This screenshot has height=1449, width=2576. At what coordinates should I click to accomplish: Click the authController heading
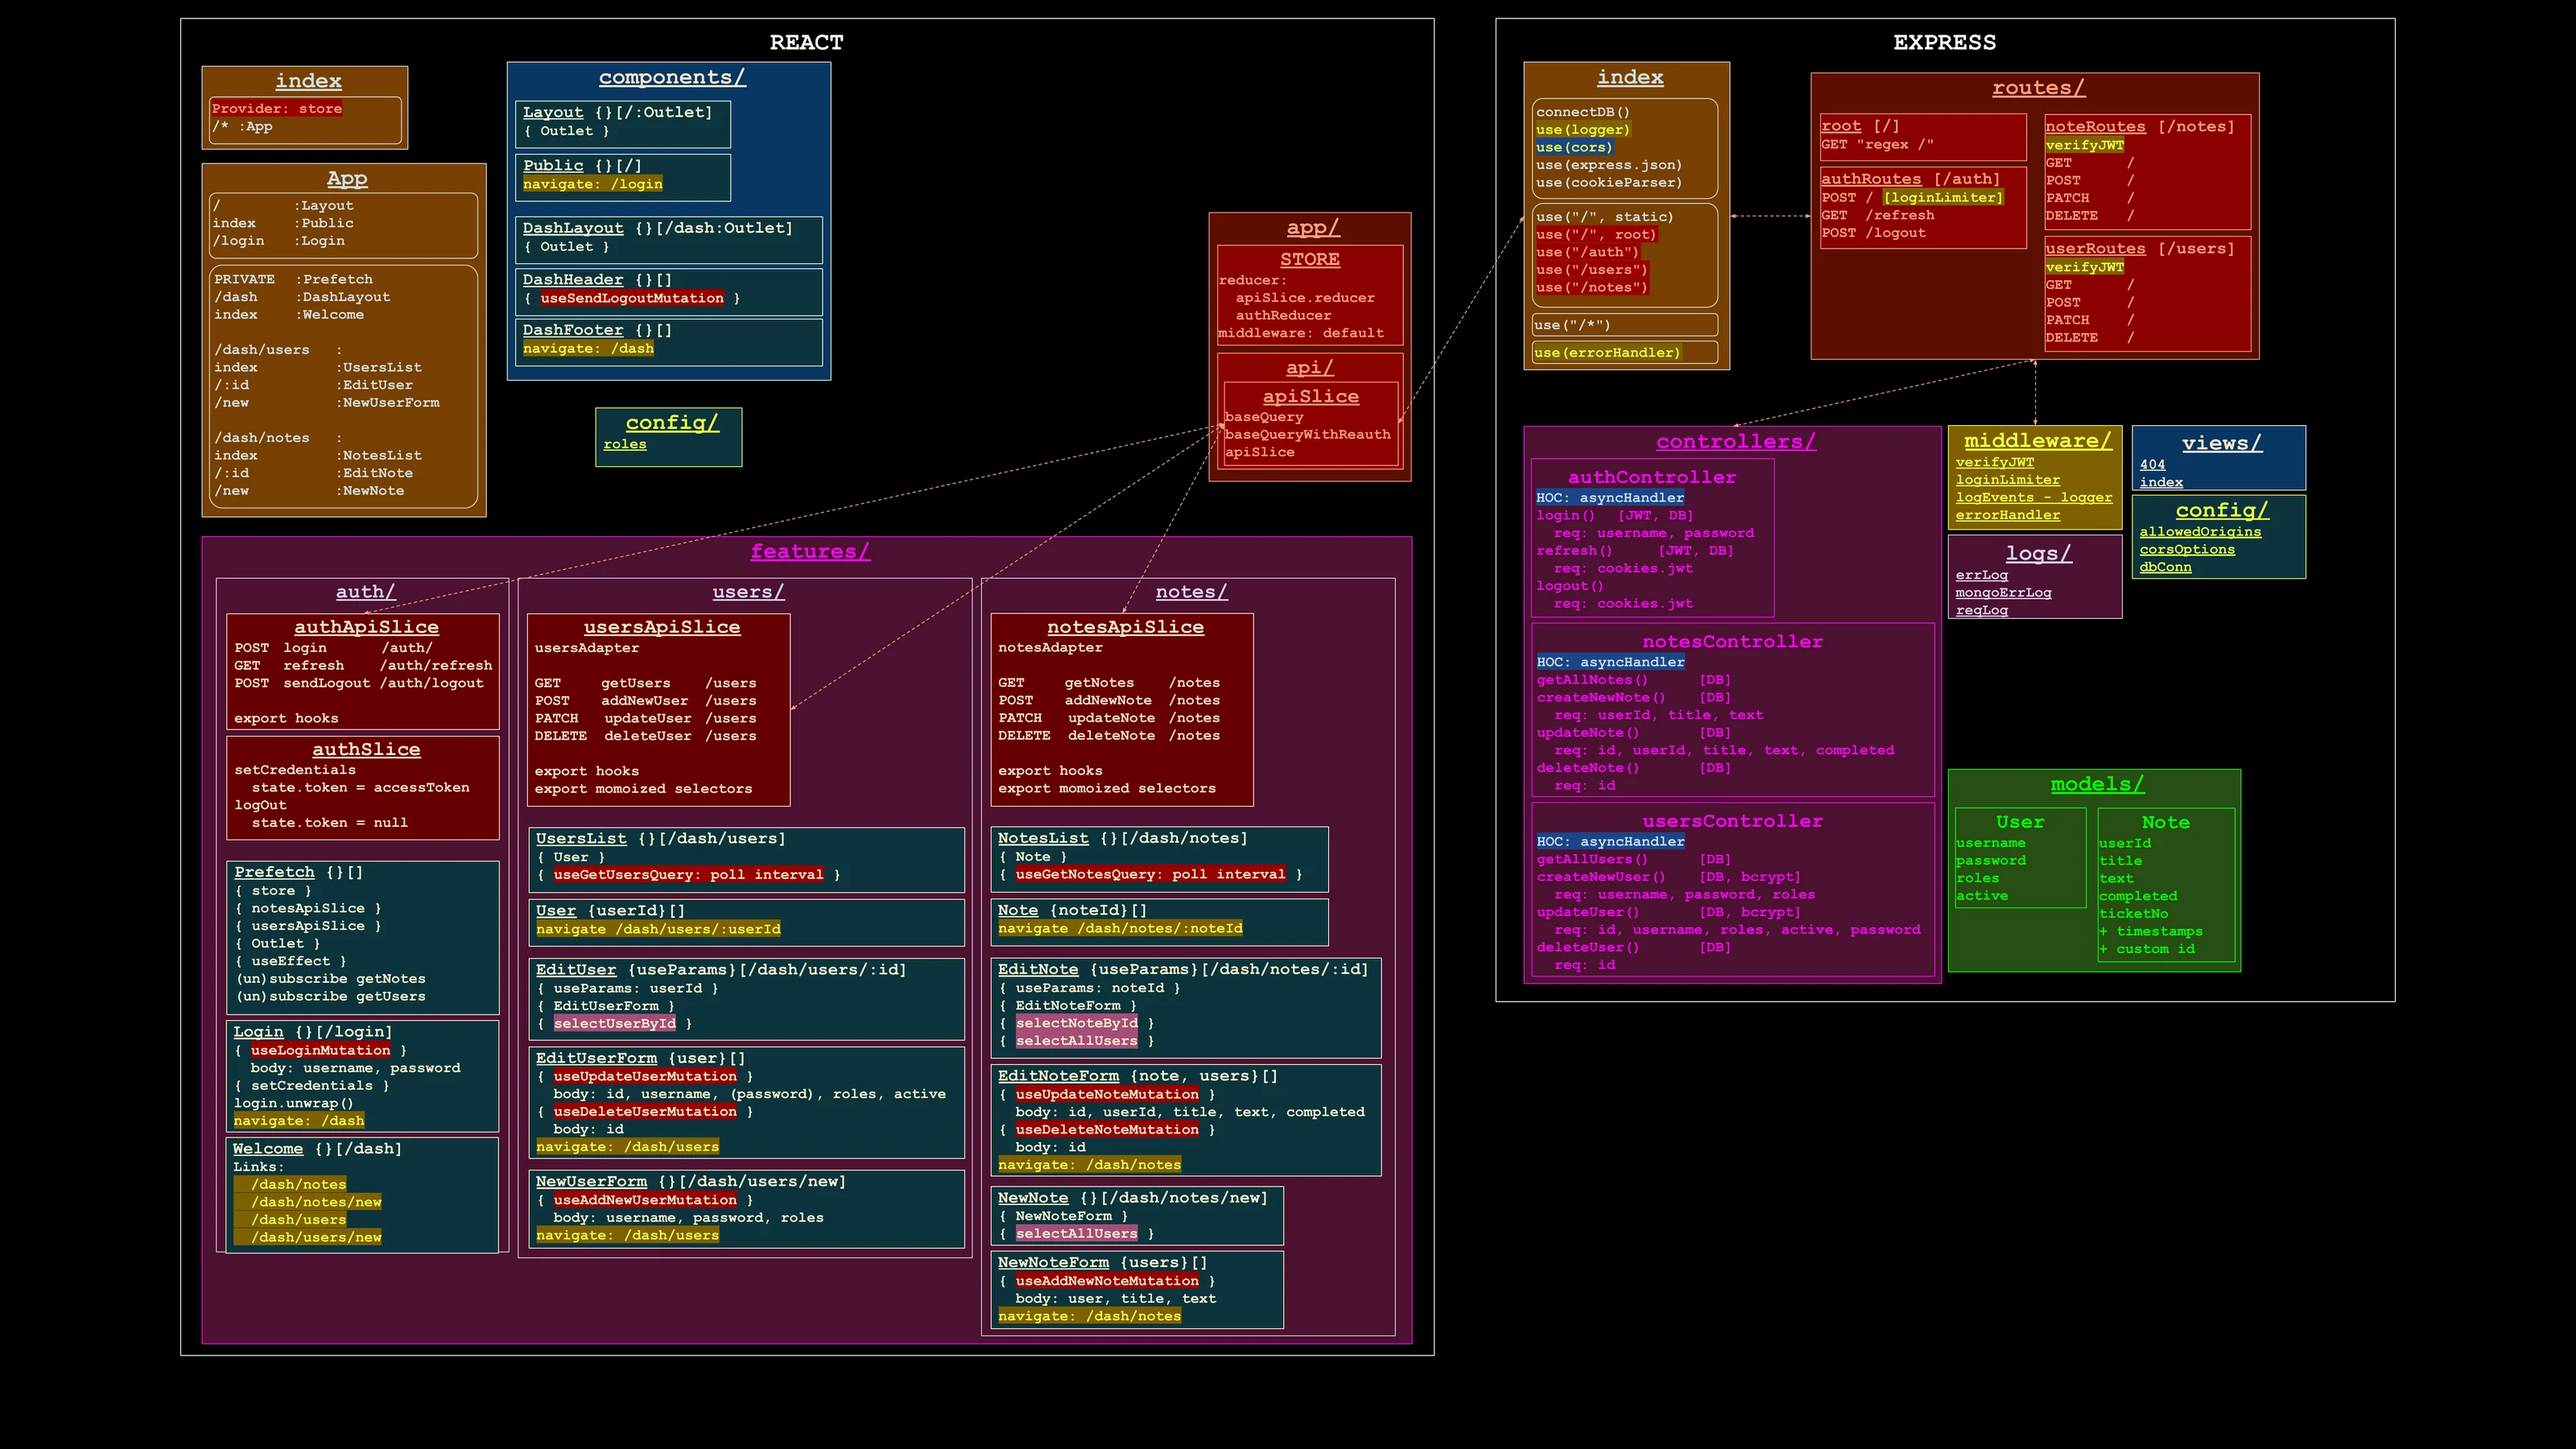pos(1651,477)
